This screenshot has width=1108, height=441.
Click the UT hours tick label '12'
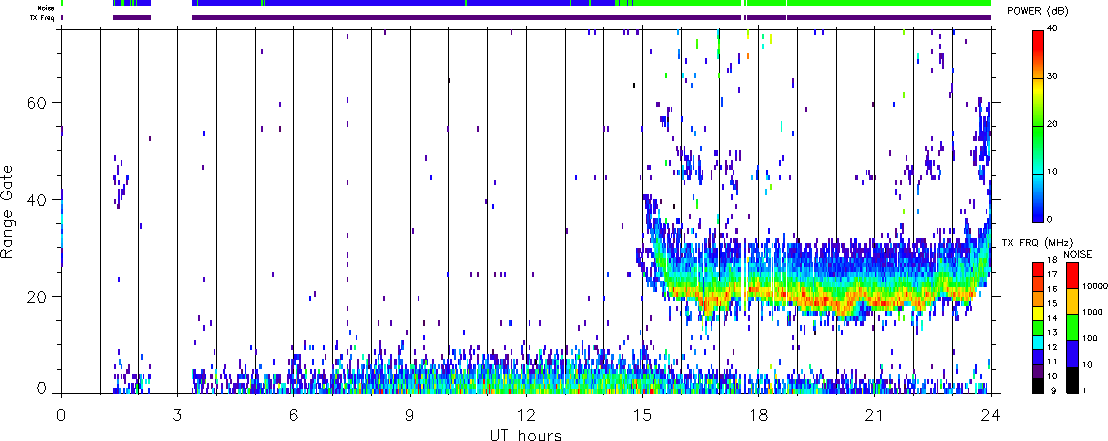[526, 414]
